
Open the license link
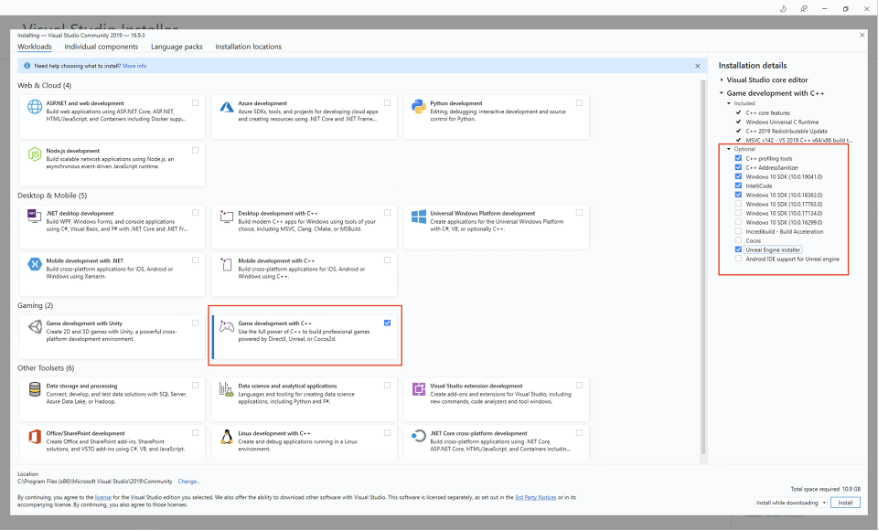(103, 497)
